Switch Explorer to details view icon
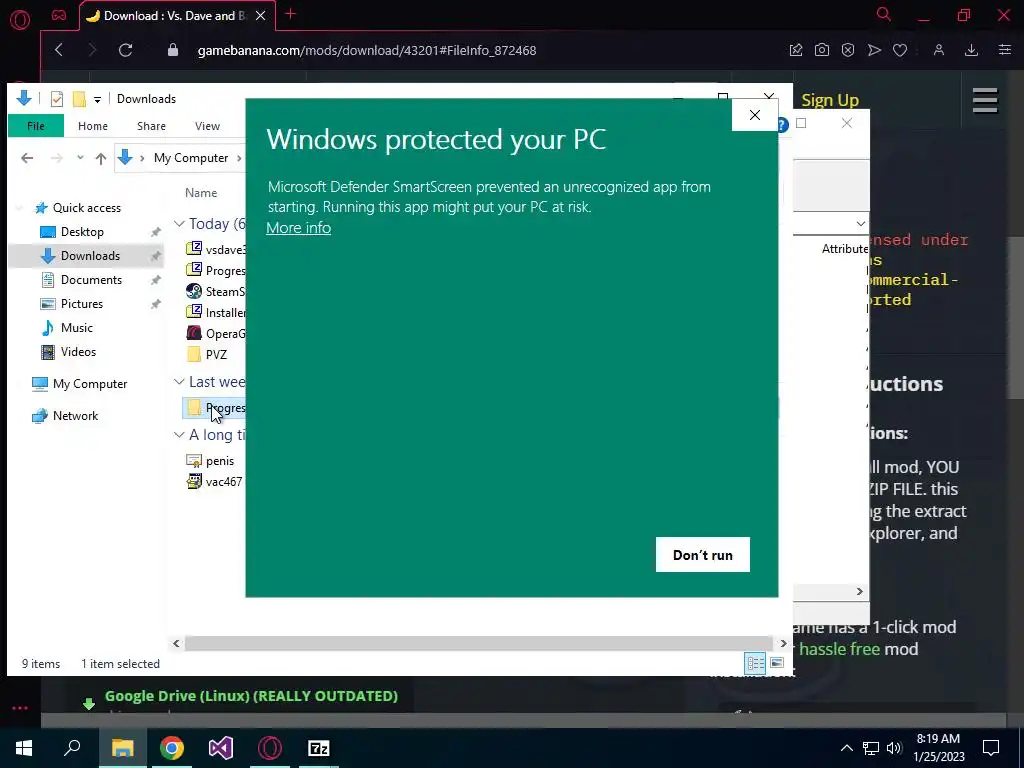 tap(756, 664)
